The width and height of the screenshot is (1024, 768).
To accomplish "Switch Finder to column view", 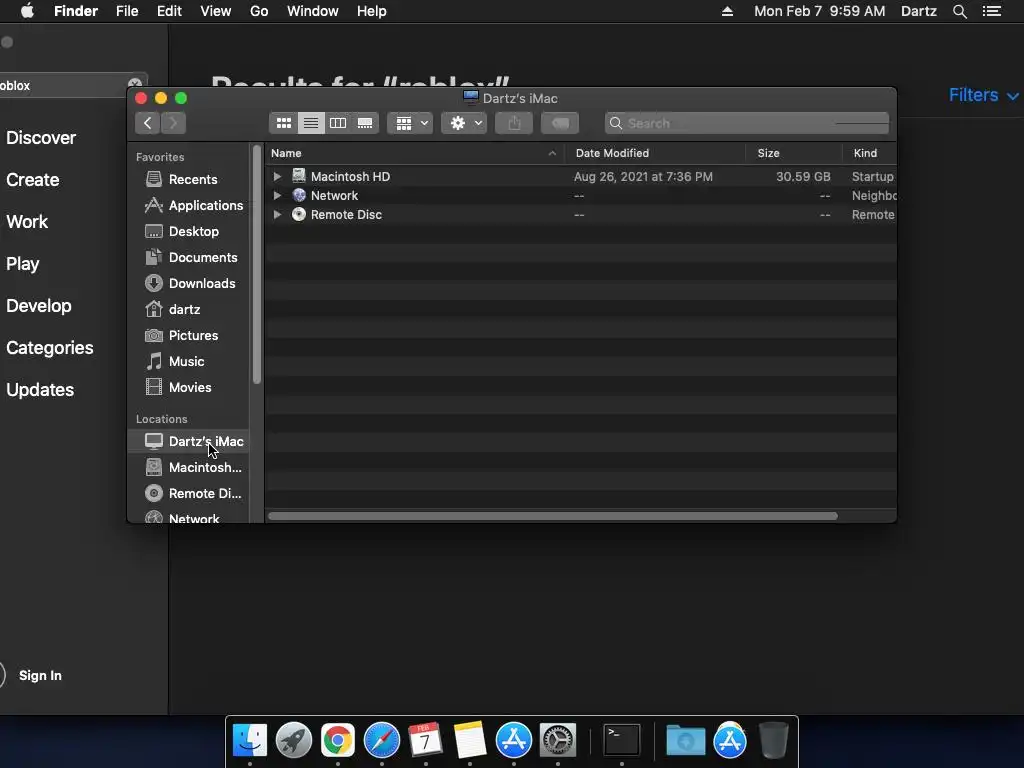I will point(338,123).
